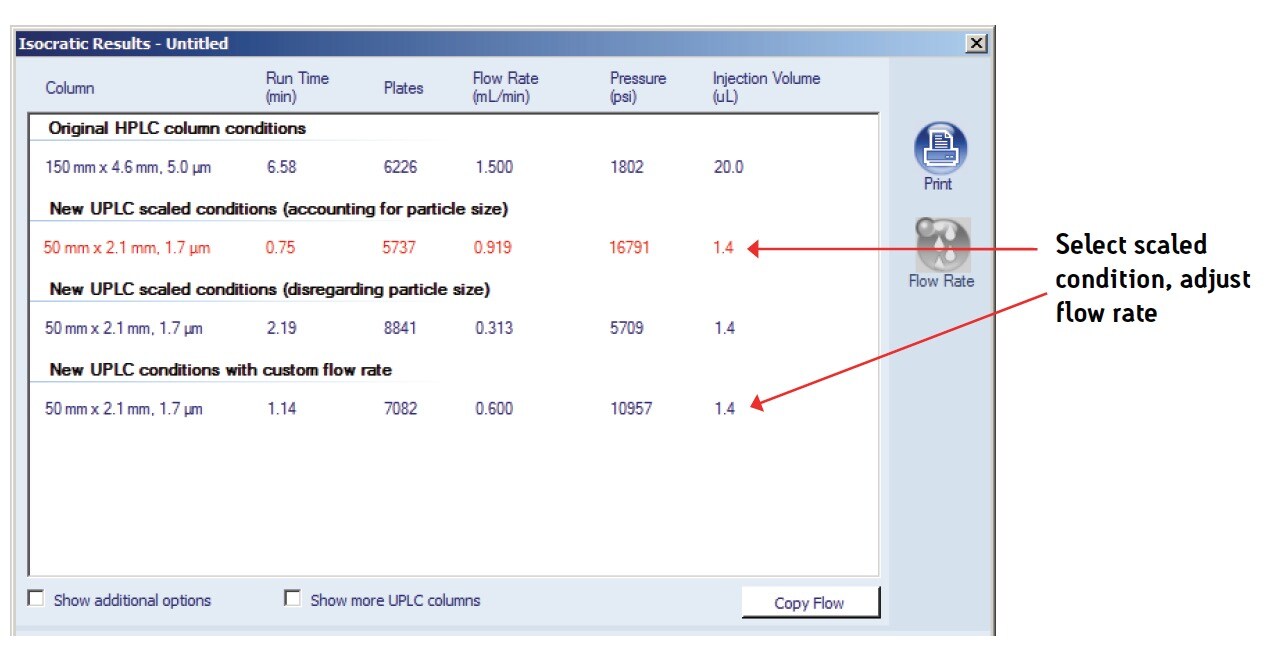
Task: Click the Copy Flow button
Action: click(810, 602)
